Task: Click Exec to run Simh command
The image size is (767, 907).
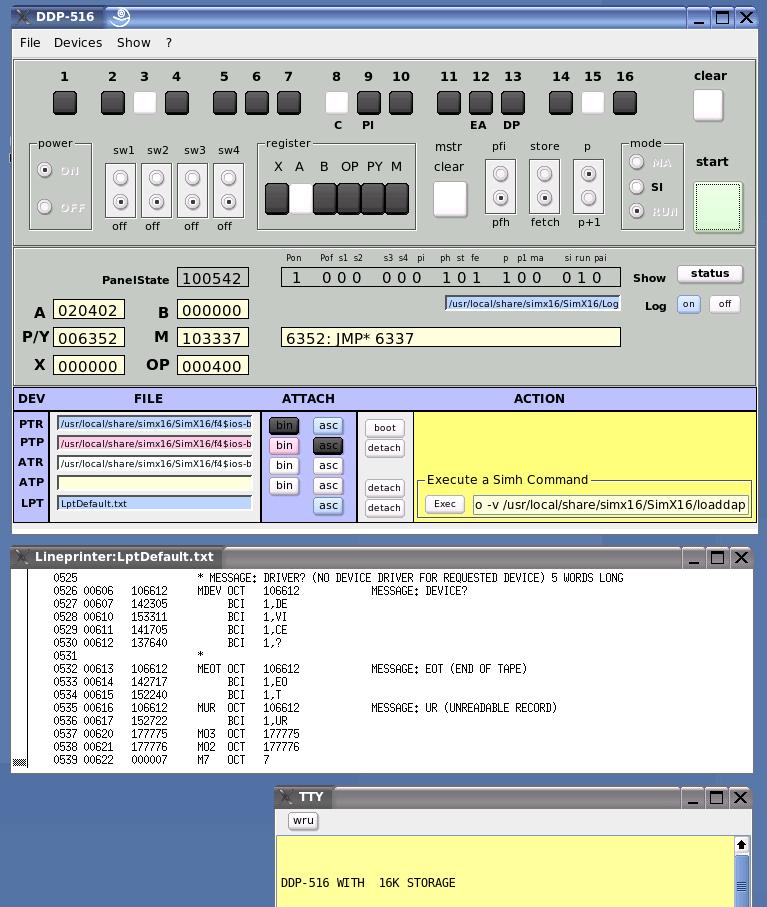Action: pyautogui.click(x=445, y=504)
